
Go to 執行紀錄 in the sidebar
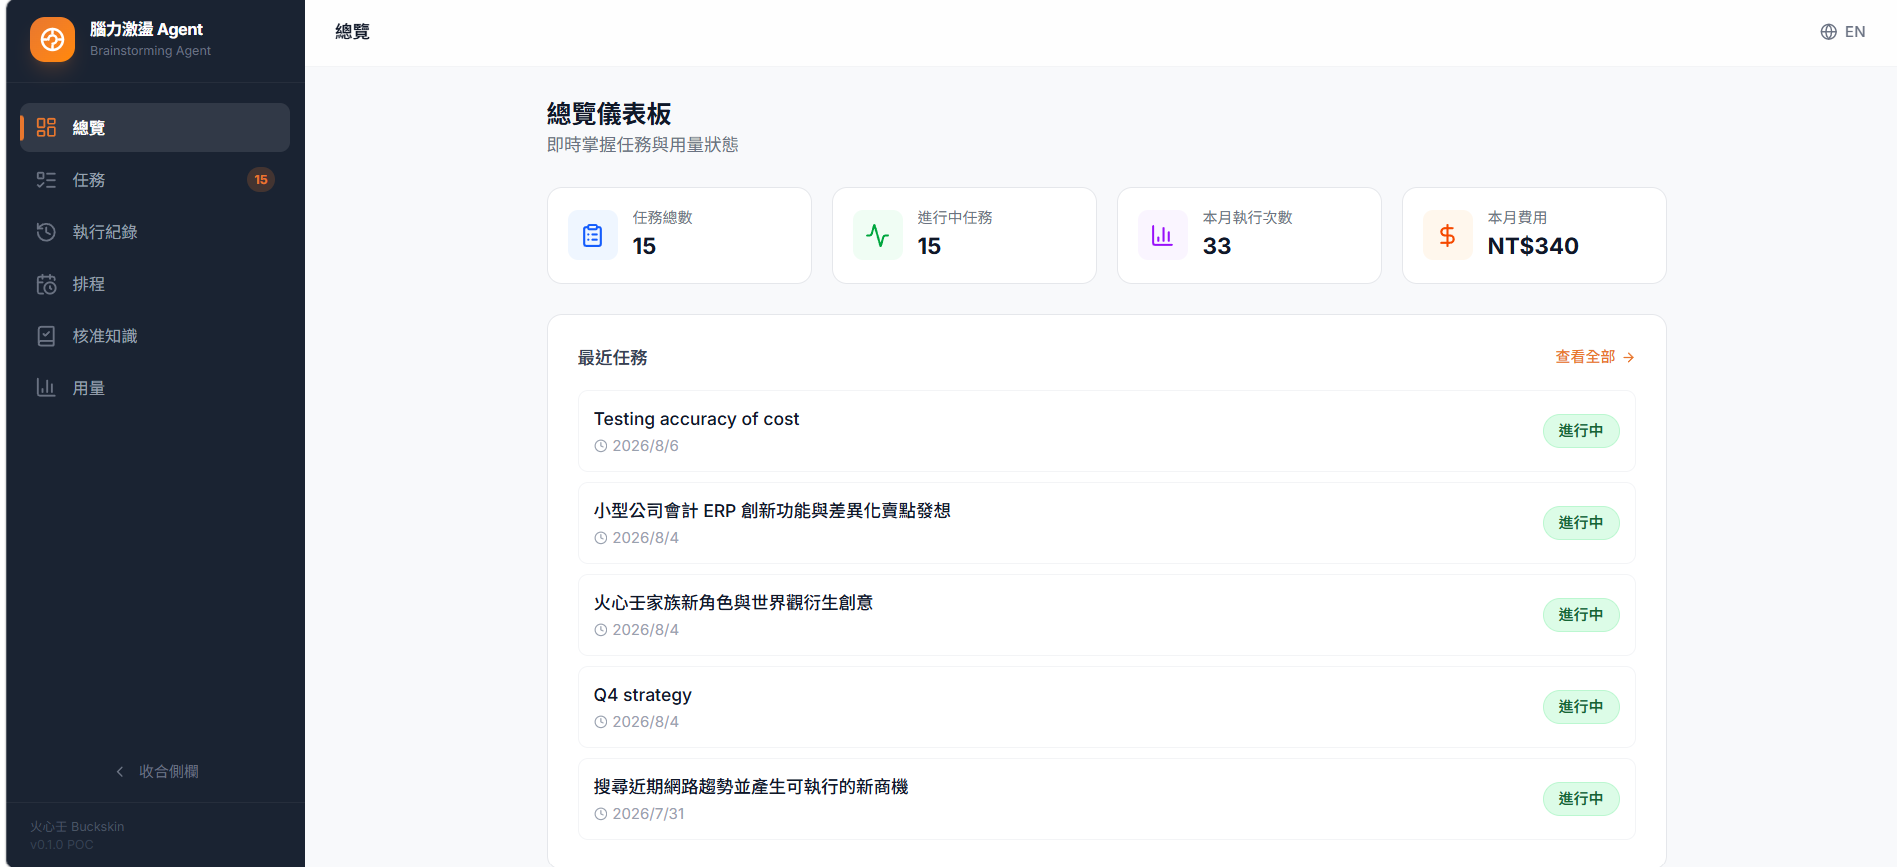[x=155, y=232]
